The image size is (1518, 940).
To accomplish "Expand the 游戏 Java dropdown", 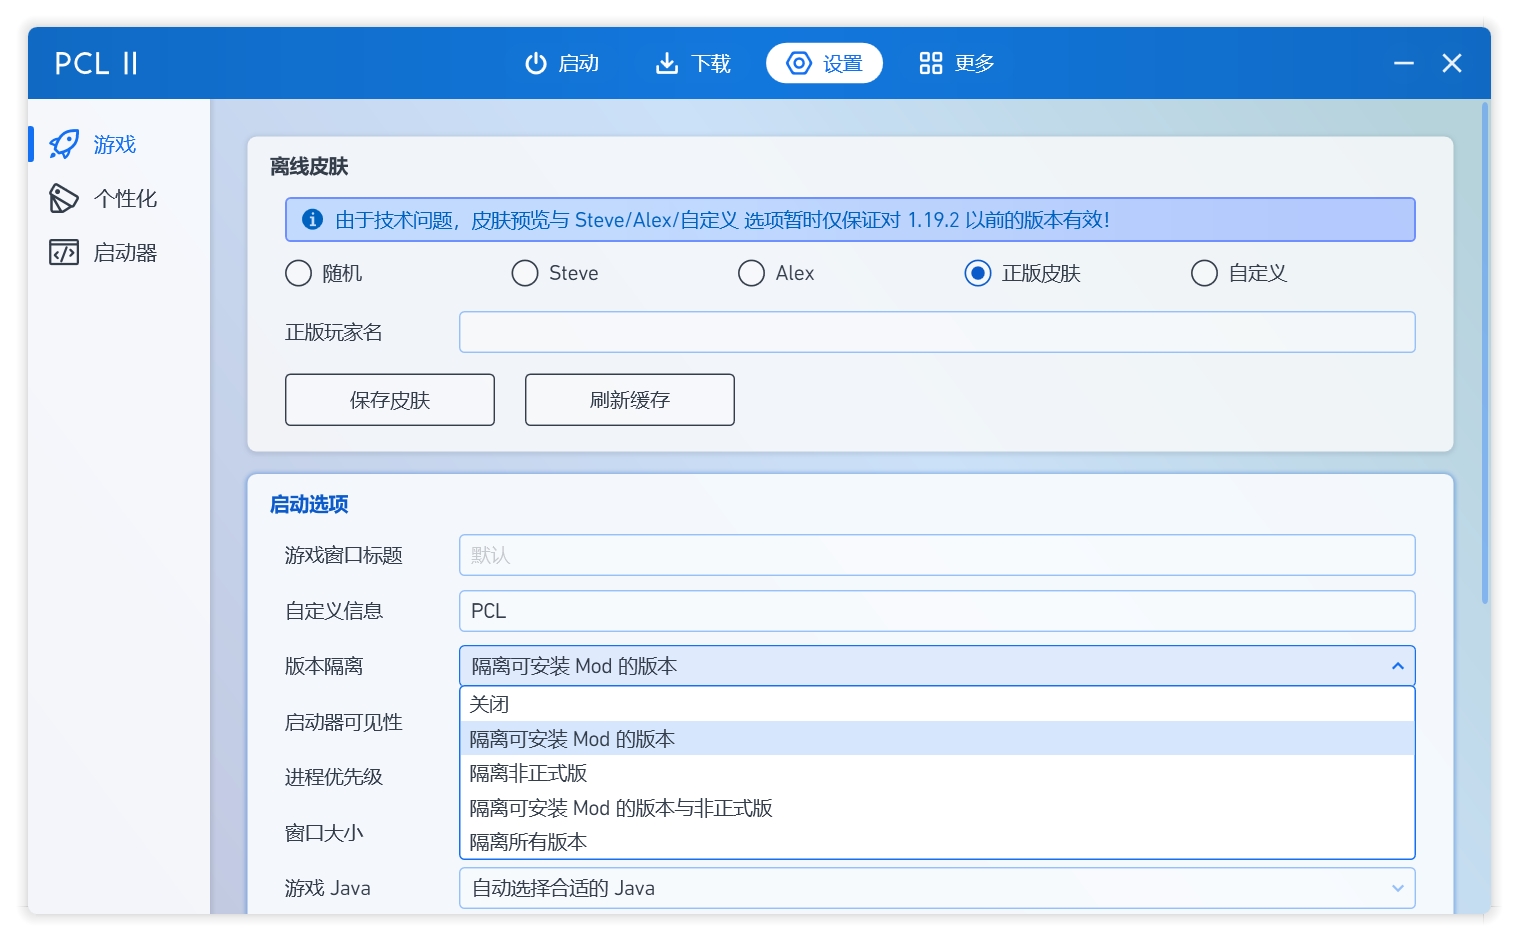I will tap(1397, 888).
